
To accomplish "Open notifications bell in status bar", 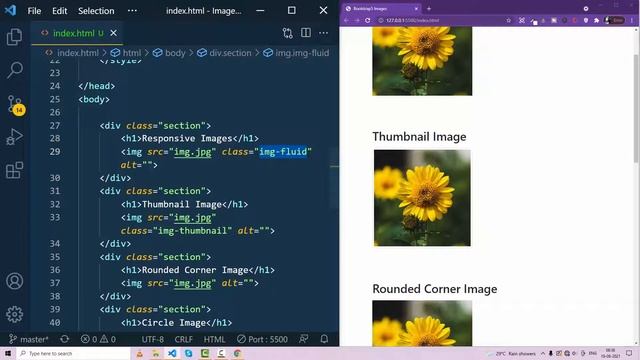I will click(x=324, y=339).
